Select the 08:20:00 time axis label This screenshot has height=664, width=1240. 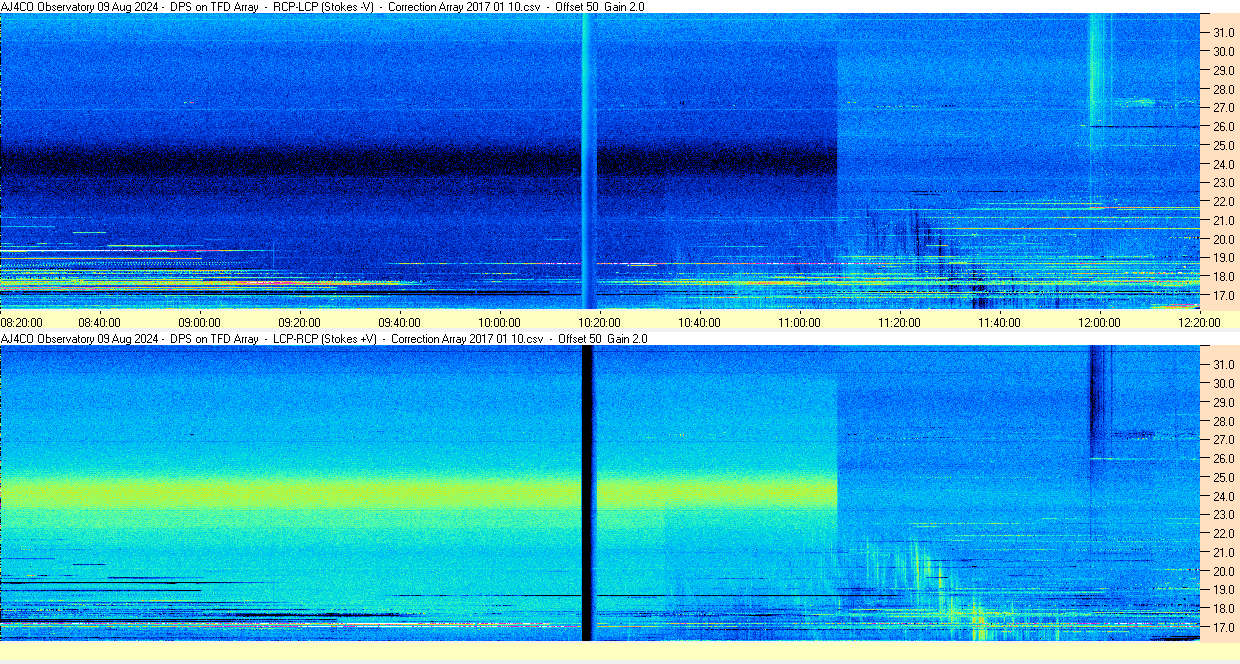coord(21,322)
